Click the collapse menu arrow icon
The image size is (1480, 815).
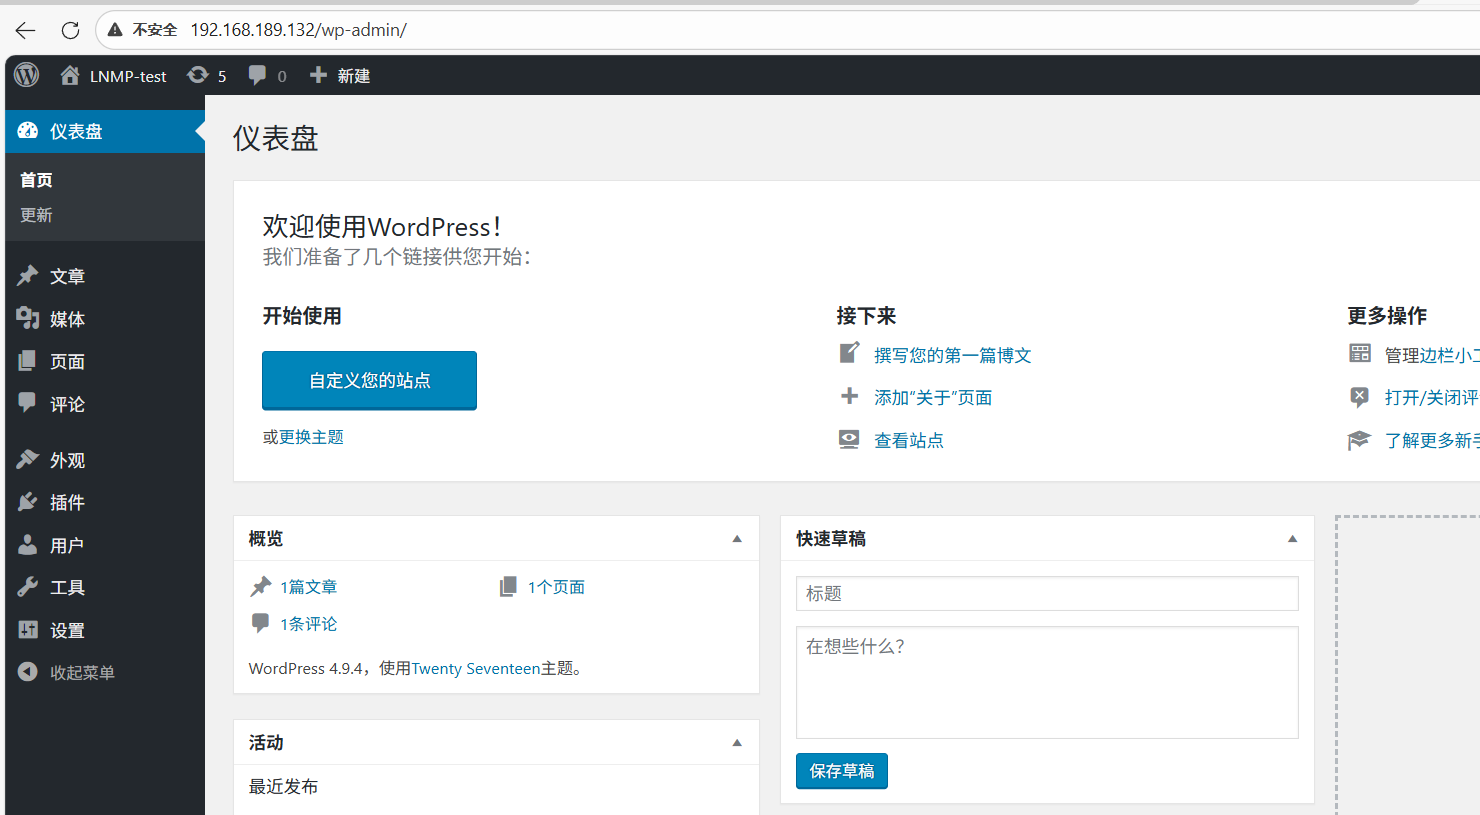click(28, 672)
